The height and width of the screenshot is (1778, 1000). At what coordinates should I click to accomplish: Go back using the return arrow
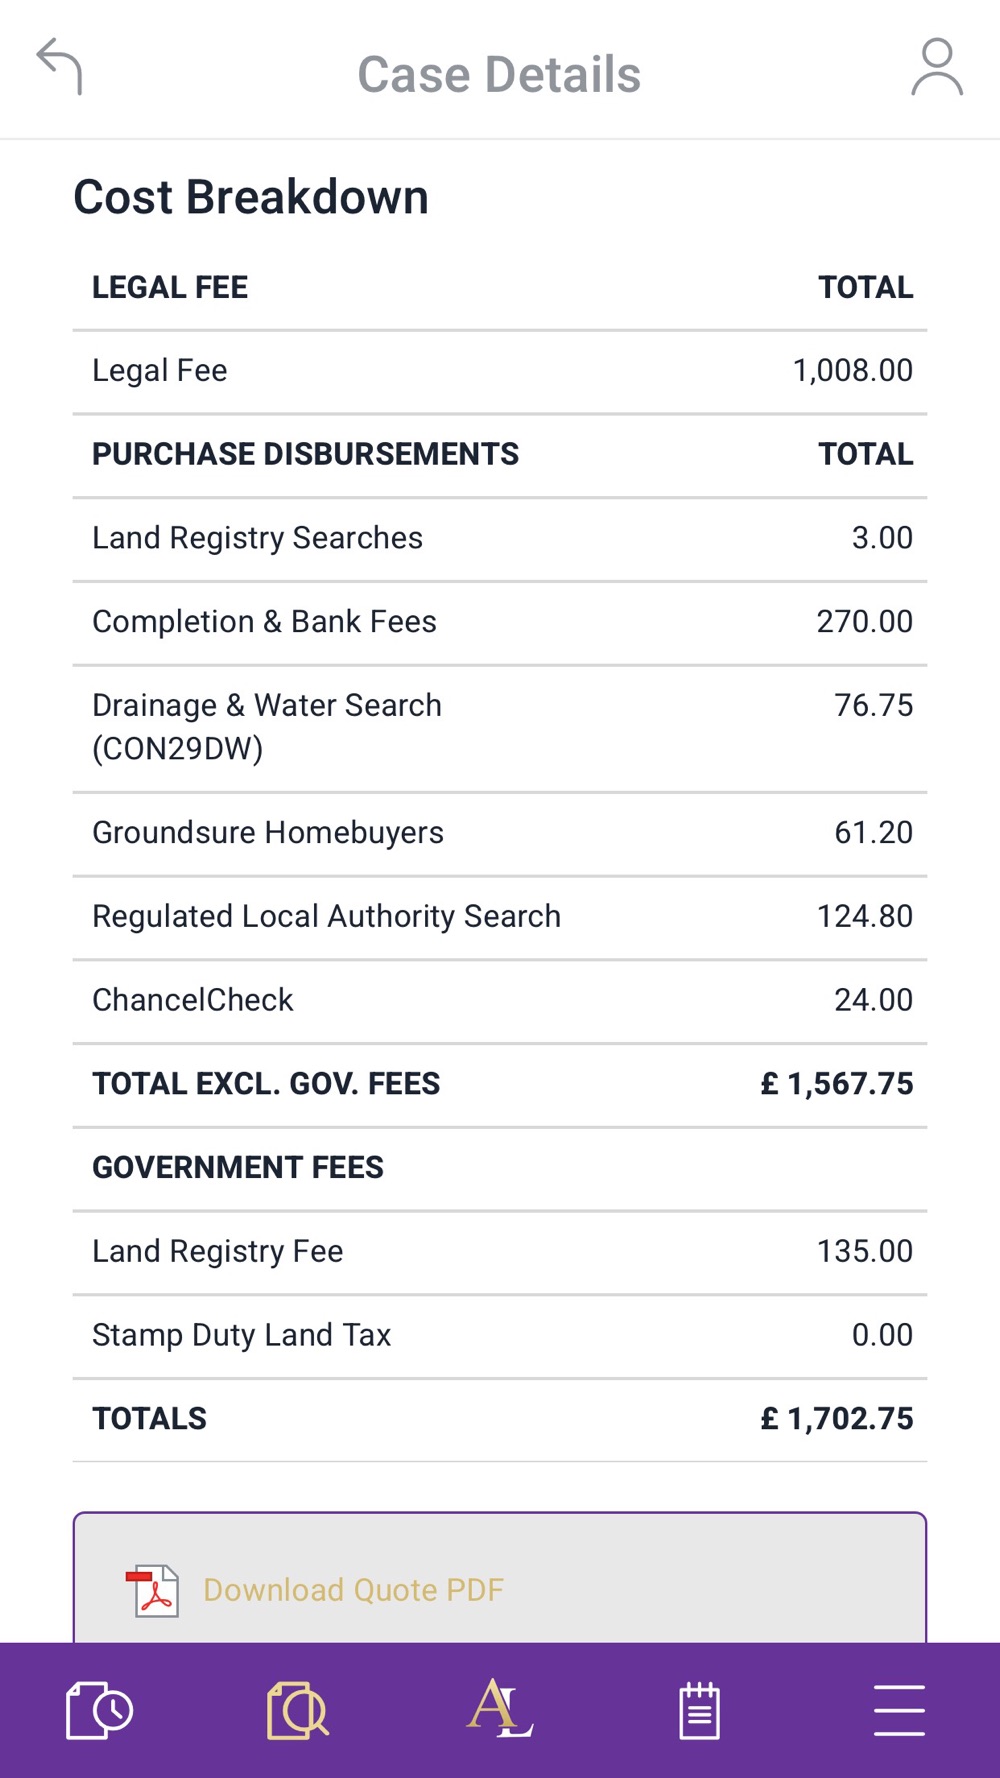point(60,67)
